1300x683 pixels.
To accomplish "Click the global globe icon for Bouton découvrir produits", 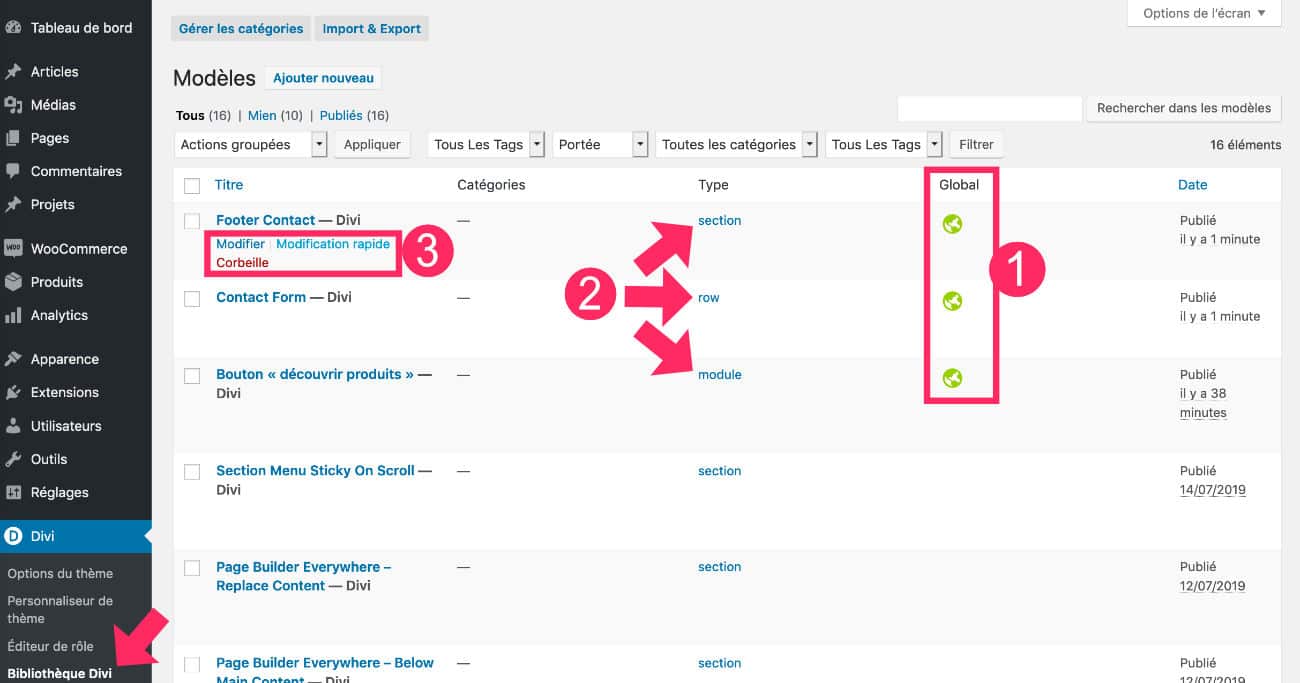I will point(953,378).
